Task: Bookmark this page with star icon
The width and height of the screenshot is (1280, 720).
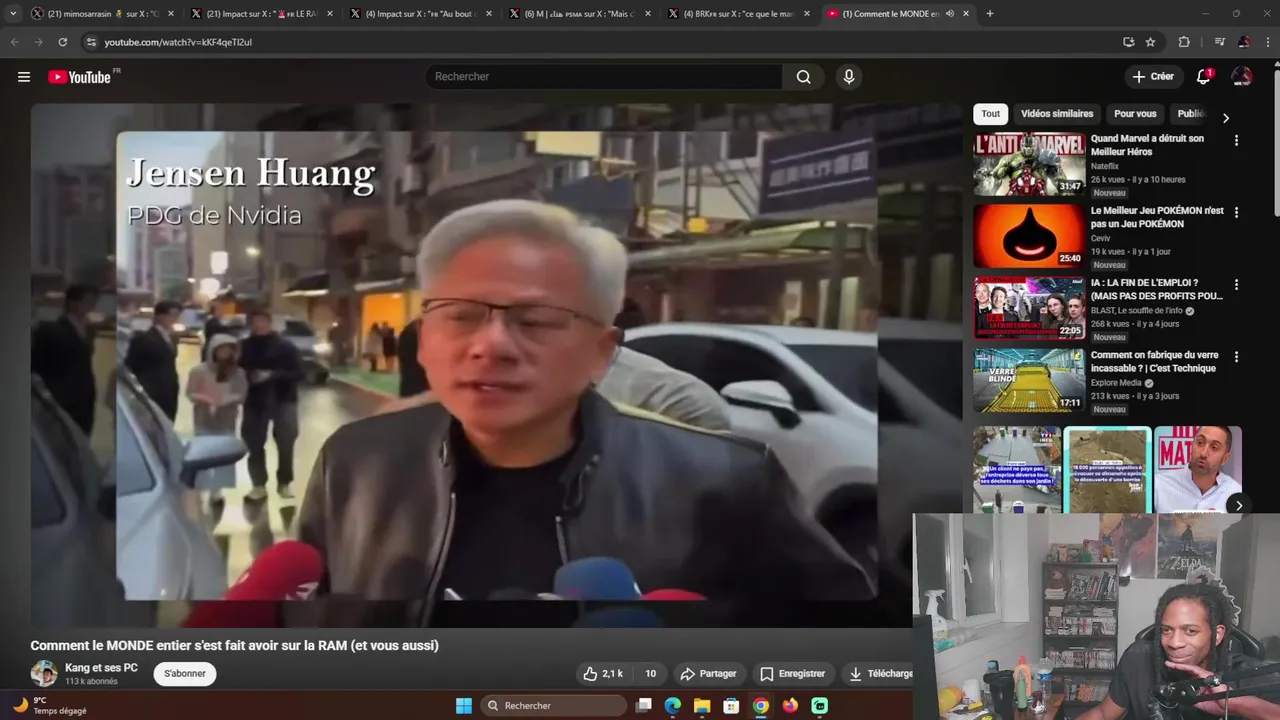Action: 1150,42
